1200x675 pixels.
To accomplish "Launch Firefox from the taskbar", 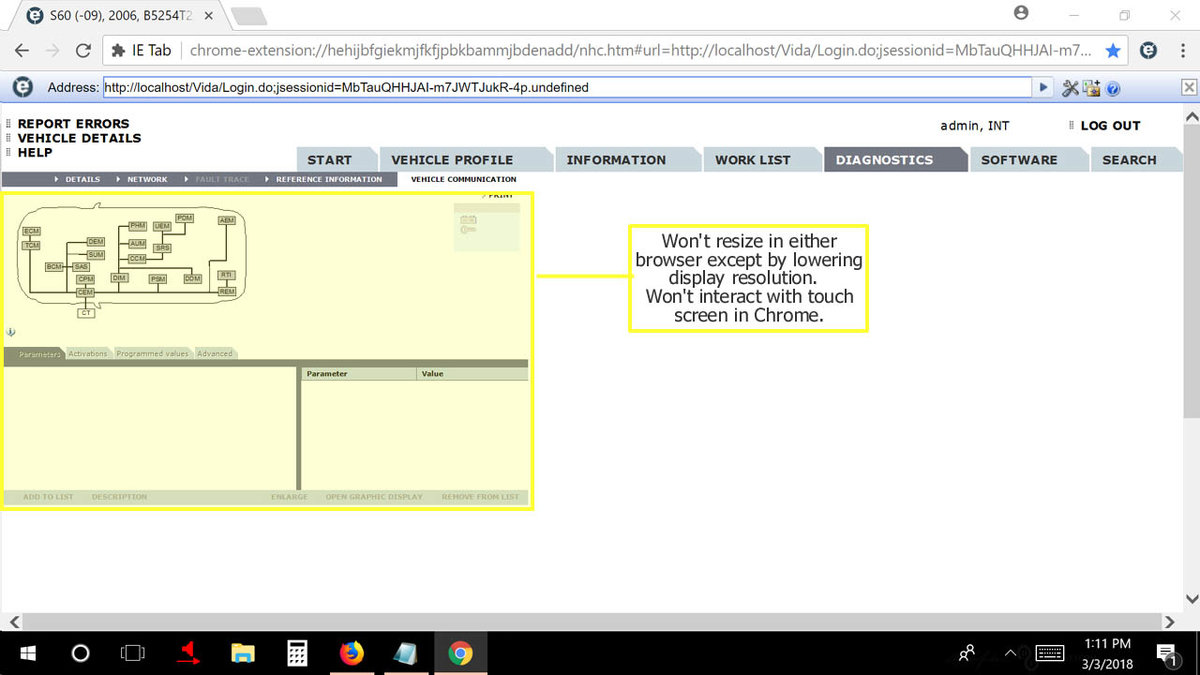I will pos(351,654).
